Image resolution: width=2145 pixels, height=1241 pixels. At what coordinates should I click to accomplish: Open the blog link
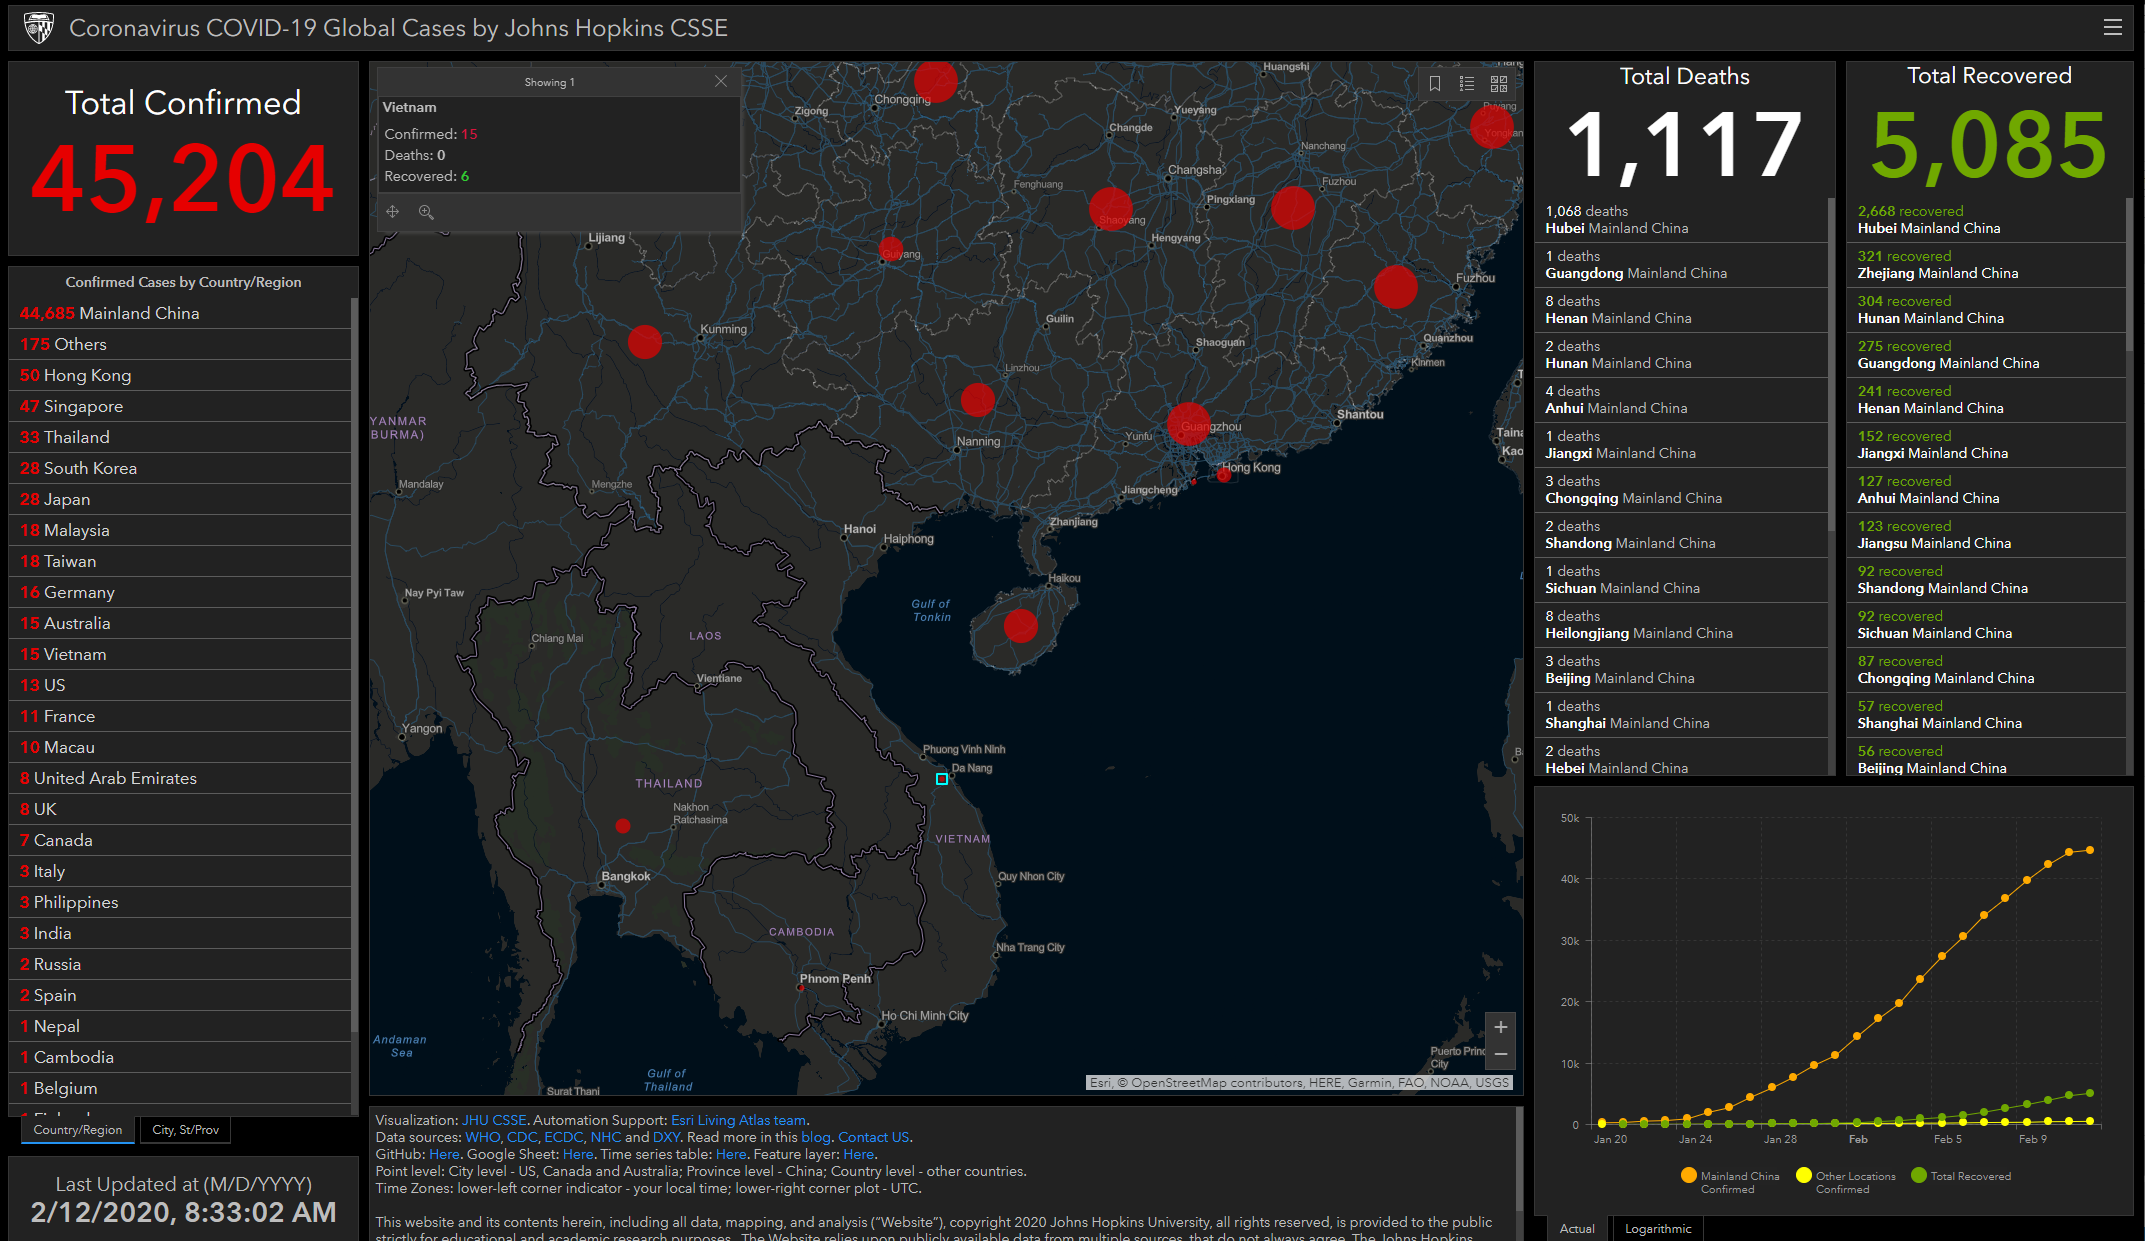point(816,1137)
